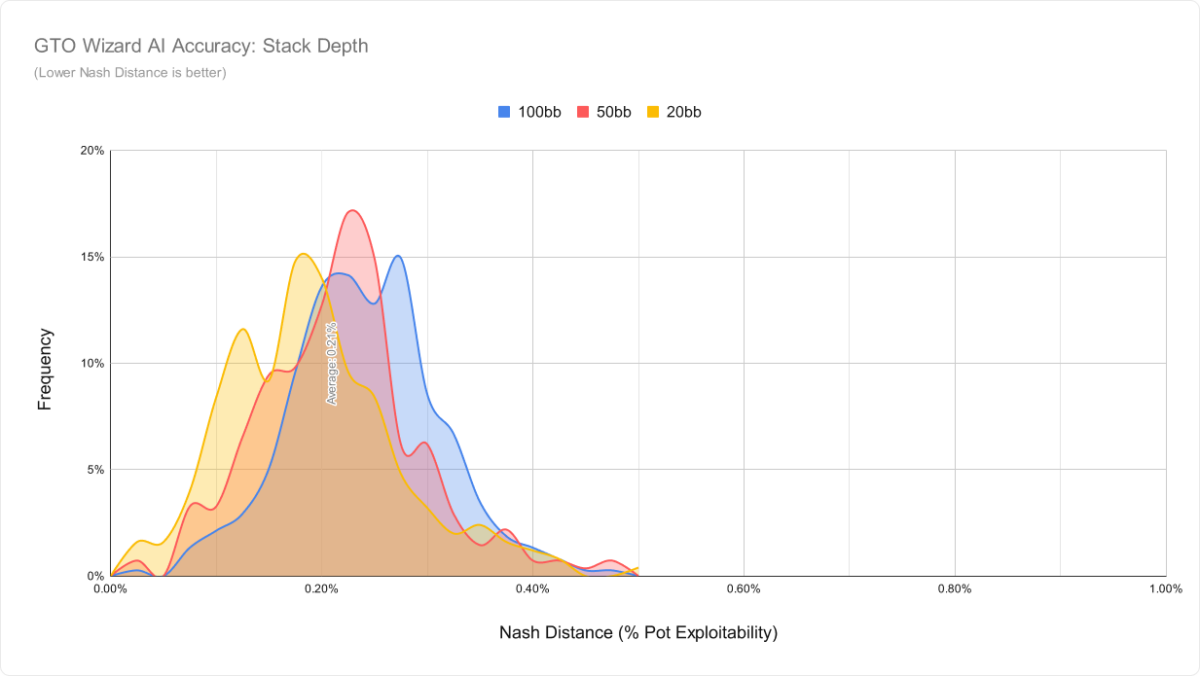Click the "5%" y-axis tick label
Screen dimensions: 1200x676
click(95, 469)
